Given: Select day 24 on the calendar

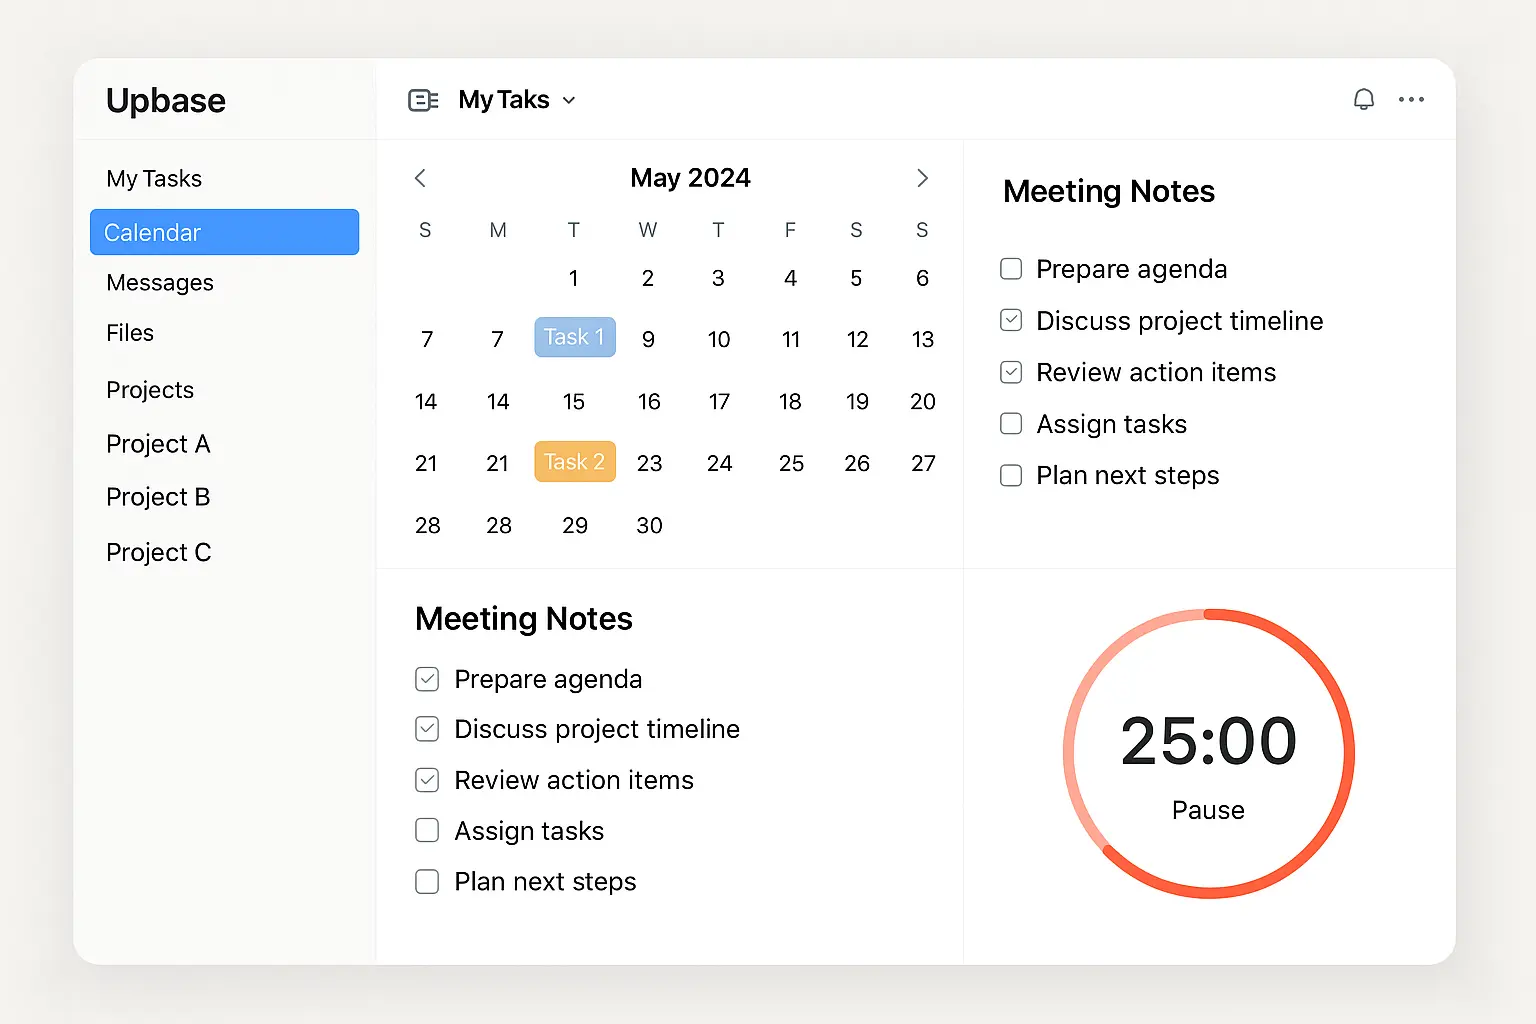Looking at the screenshot, I should click(x=719, y=464).
